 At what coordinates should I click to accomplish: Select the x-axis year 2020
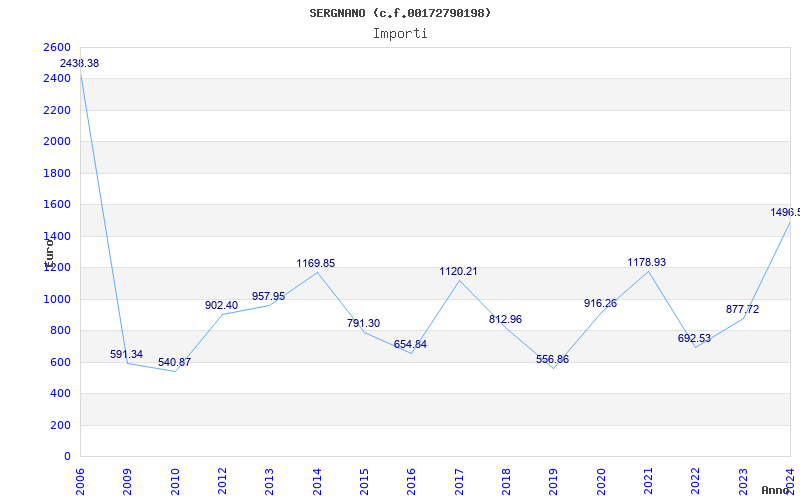(x=601, y=481)
